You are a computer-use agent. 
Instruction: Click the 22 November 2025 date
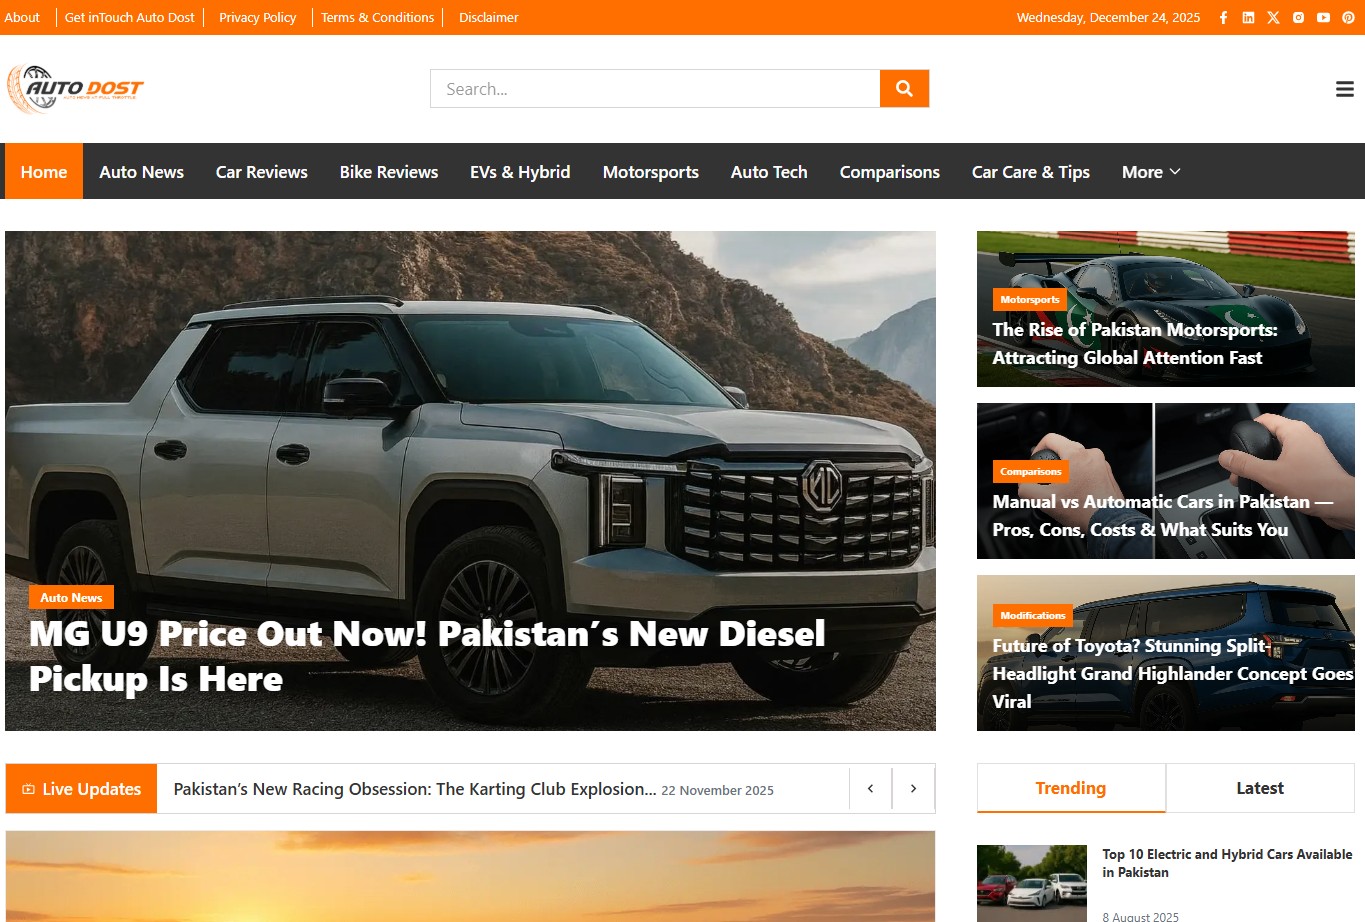coord(718,790)
